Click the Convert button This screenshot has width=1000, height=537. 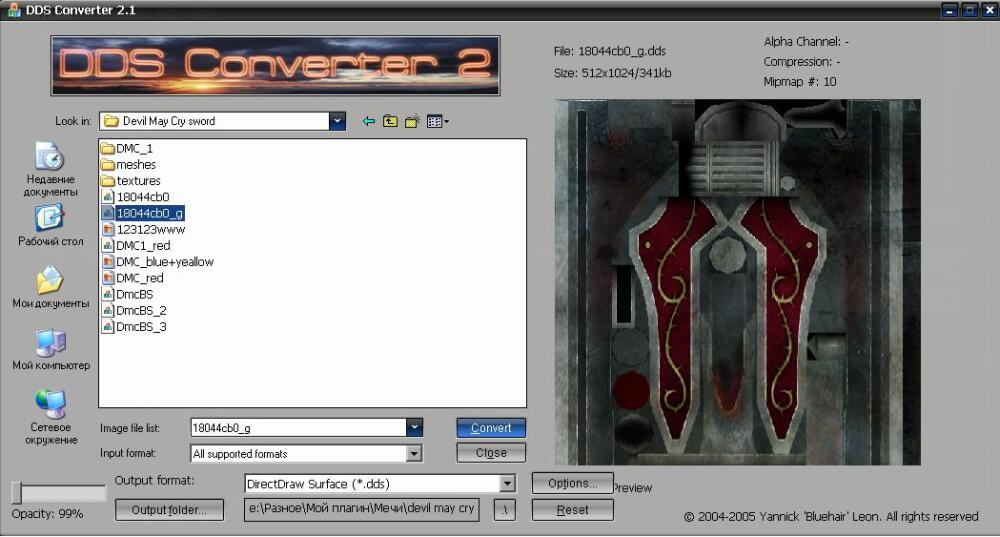point(491,428)
